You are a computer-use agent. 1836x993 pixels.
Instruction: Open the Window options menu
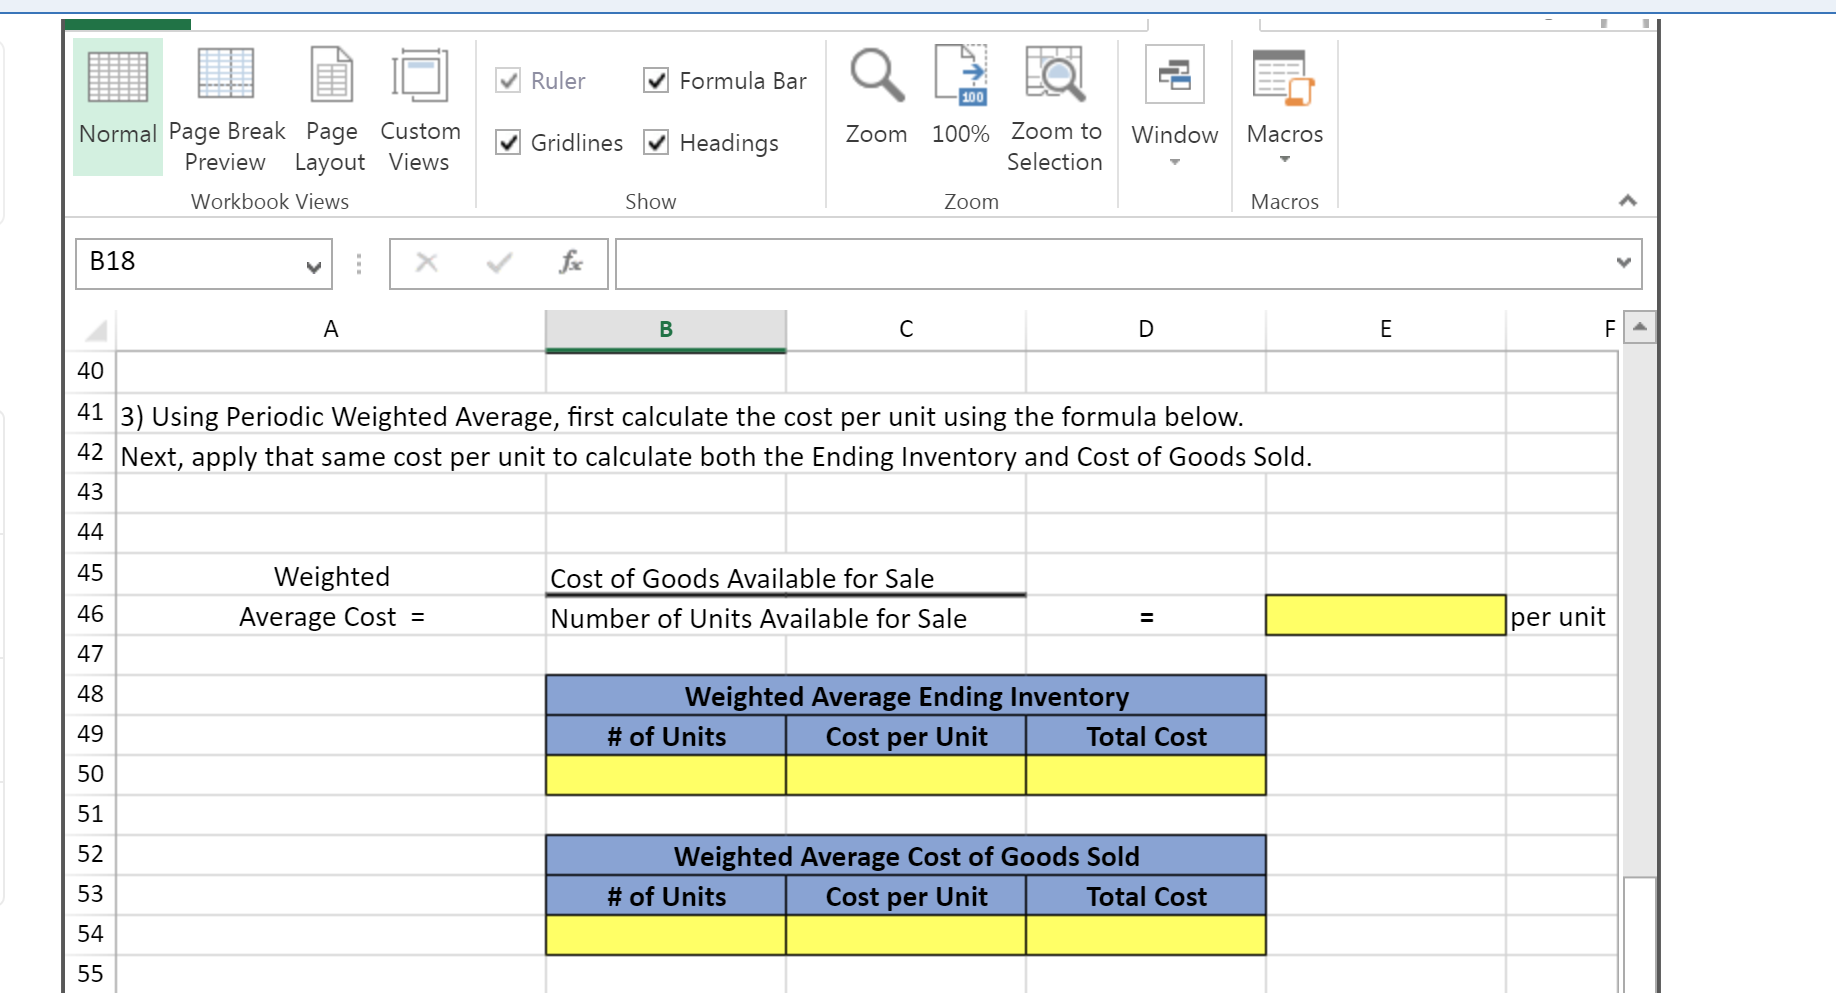(x=1175, y=107)
